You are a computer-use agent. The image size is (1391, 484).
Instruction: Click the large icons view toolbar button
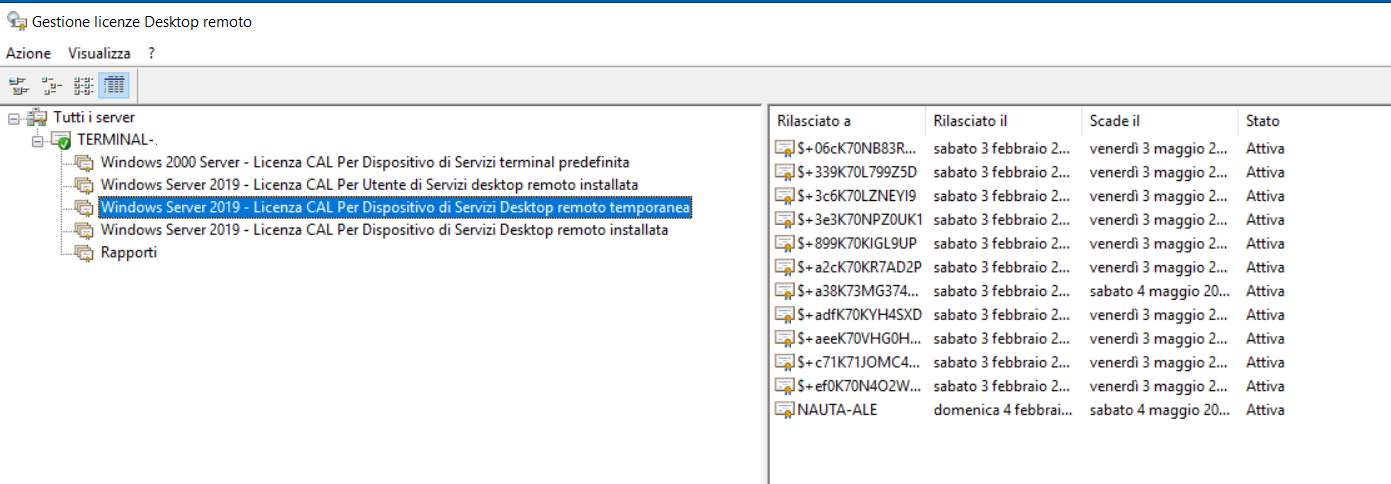pos(18,85)
